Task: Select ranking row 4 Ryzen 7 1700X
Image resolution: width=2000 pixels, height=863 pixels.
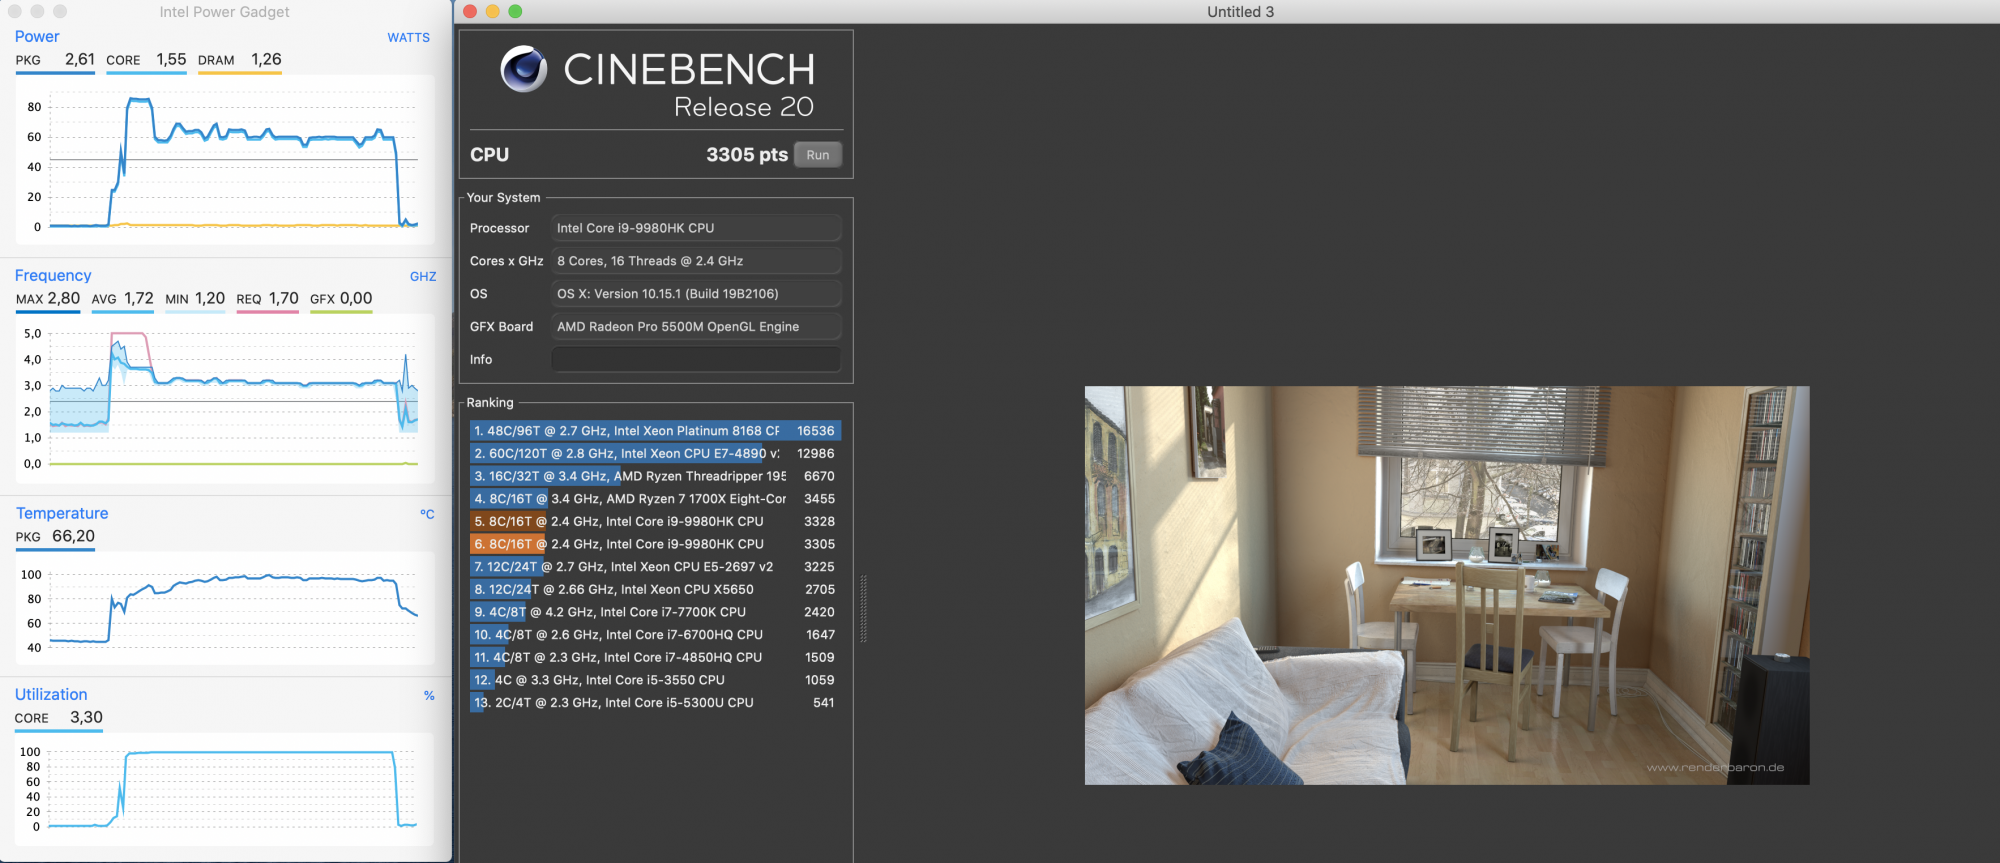Action: tap(655, 499)
